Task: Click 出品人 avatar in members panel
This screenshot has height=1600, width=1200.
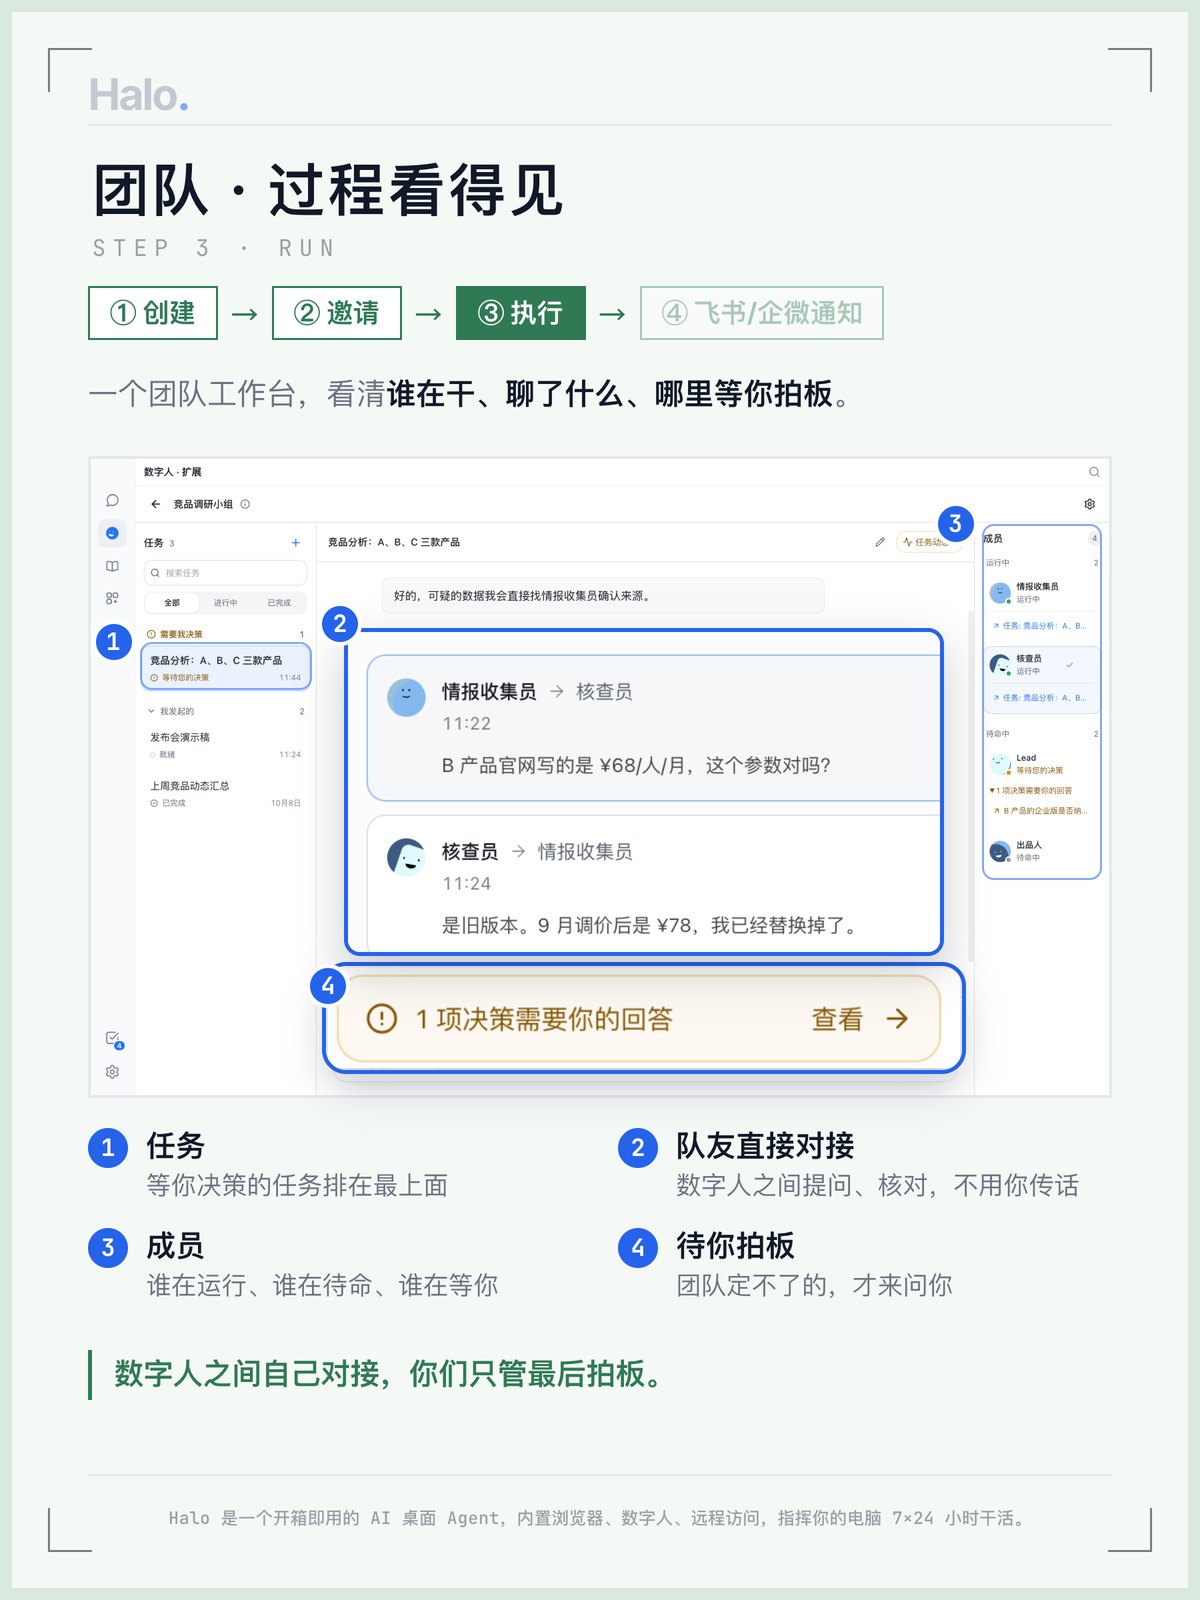Action: (x=999, y=851)
